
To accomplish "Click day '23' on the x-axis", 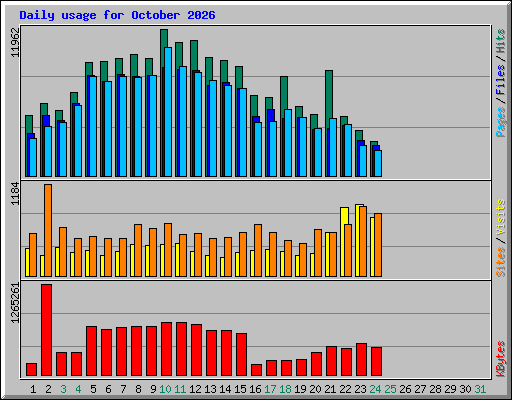I will point(360,389).
